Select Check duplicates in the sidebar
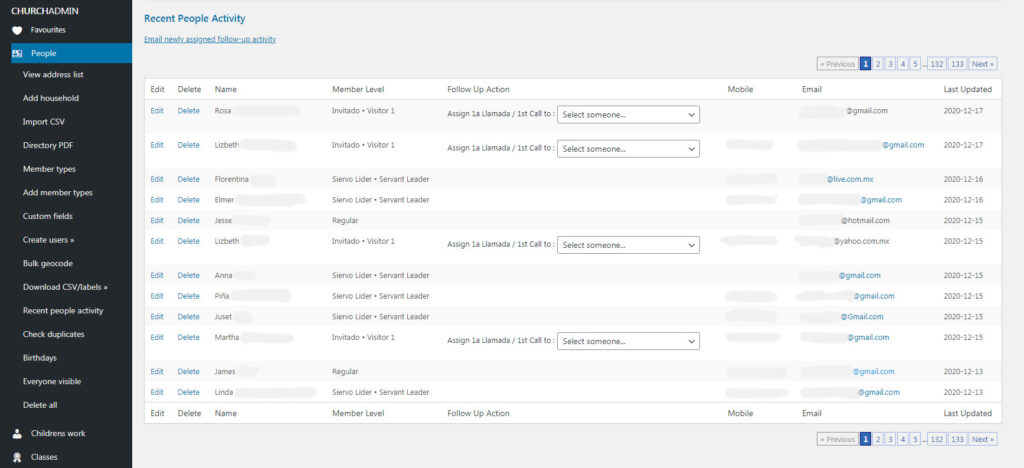The height and width of the screenshot is (468, 1024). (53, 334)
